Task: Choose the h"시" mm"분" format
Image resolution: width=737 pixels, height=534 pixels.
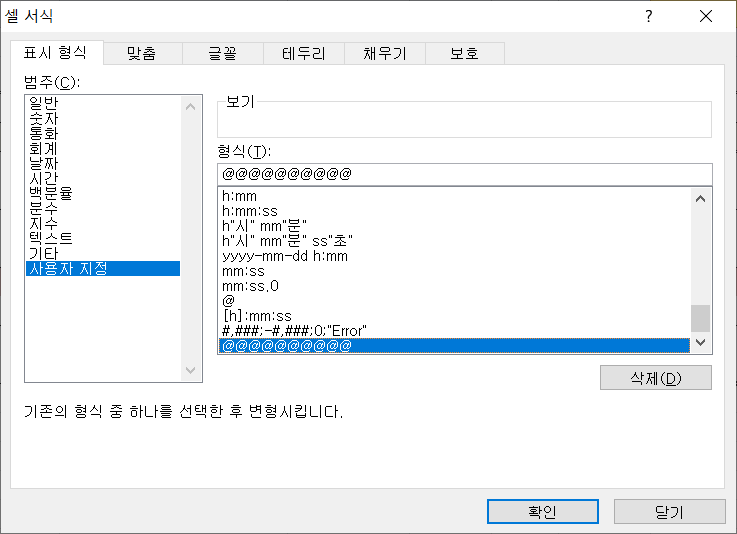Action: (x=455, y=226)
